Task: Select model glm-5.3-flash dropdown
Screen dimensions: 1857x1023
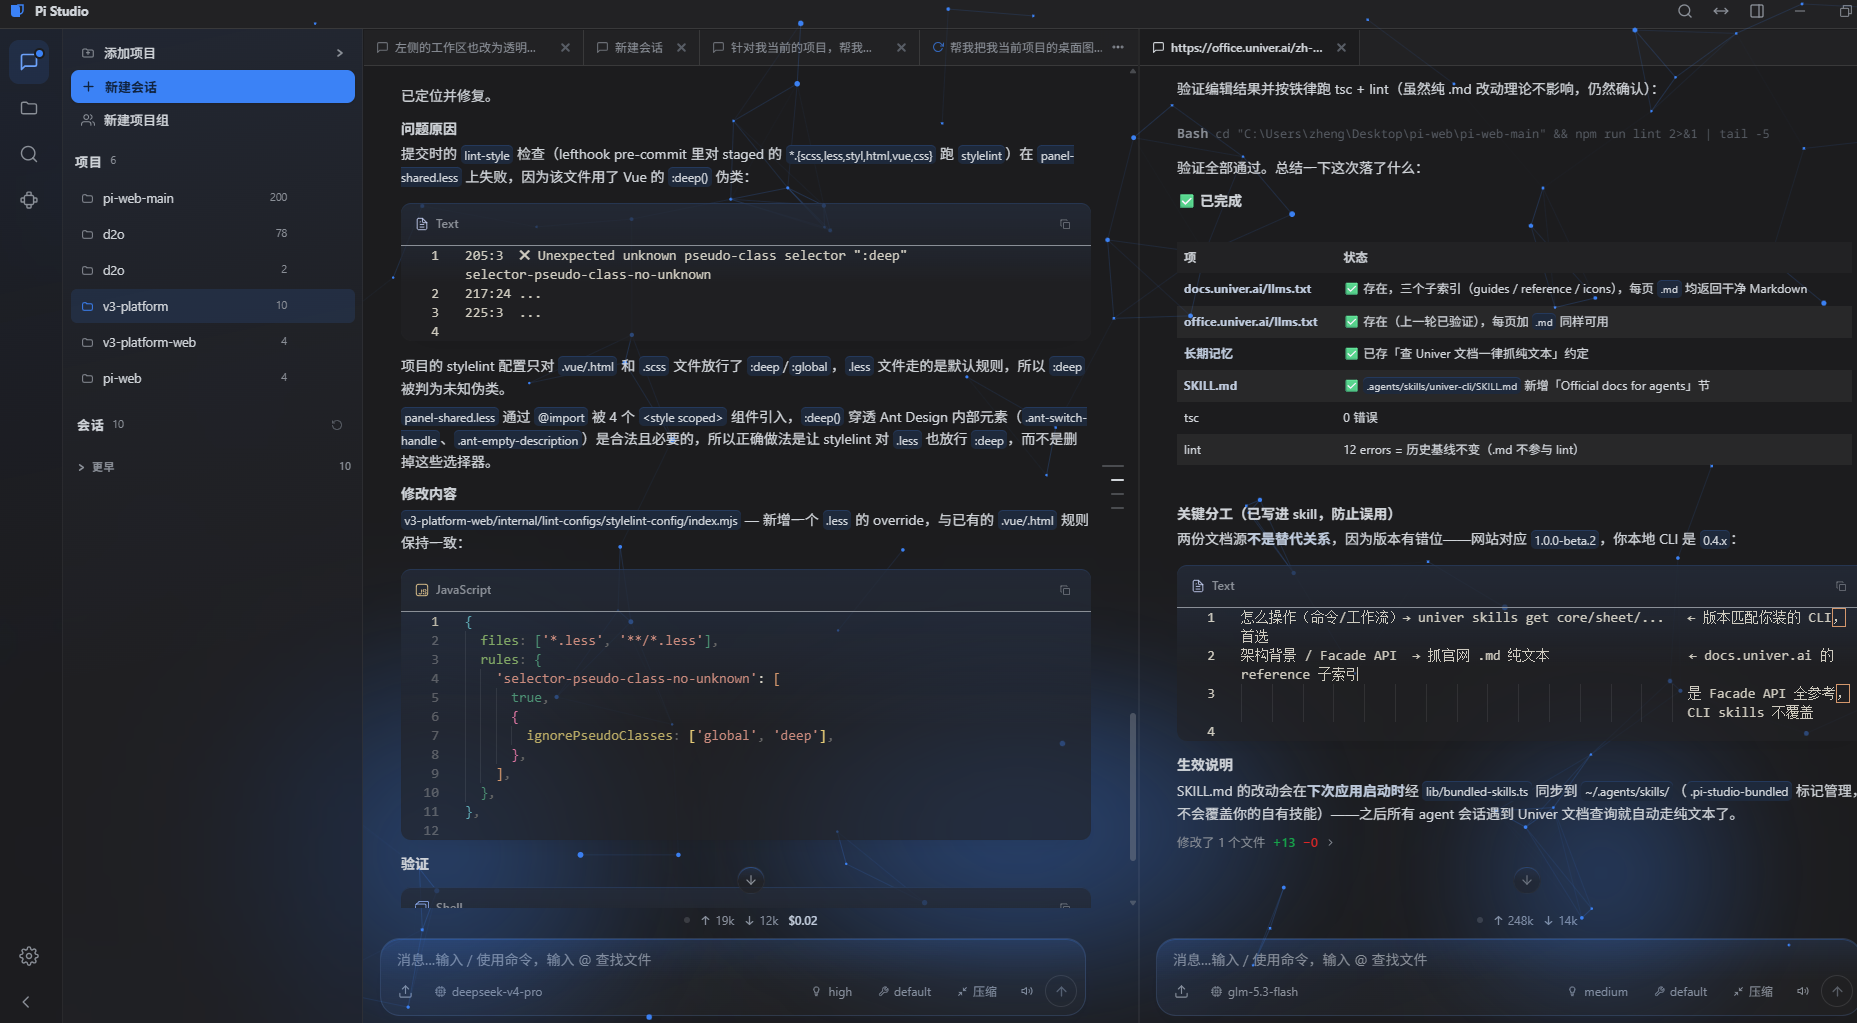Action: click(1254, 992)
